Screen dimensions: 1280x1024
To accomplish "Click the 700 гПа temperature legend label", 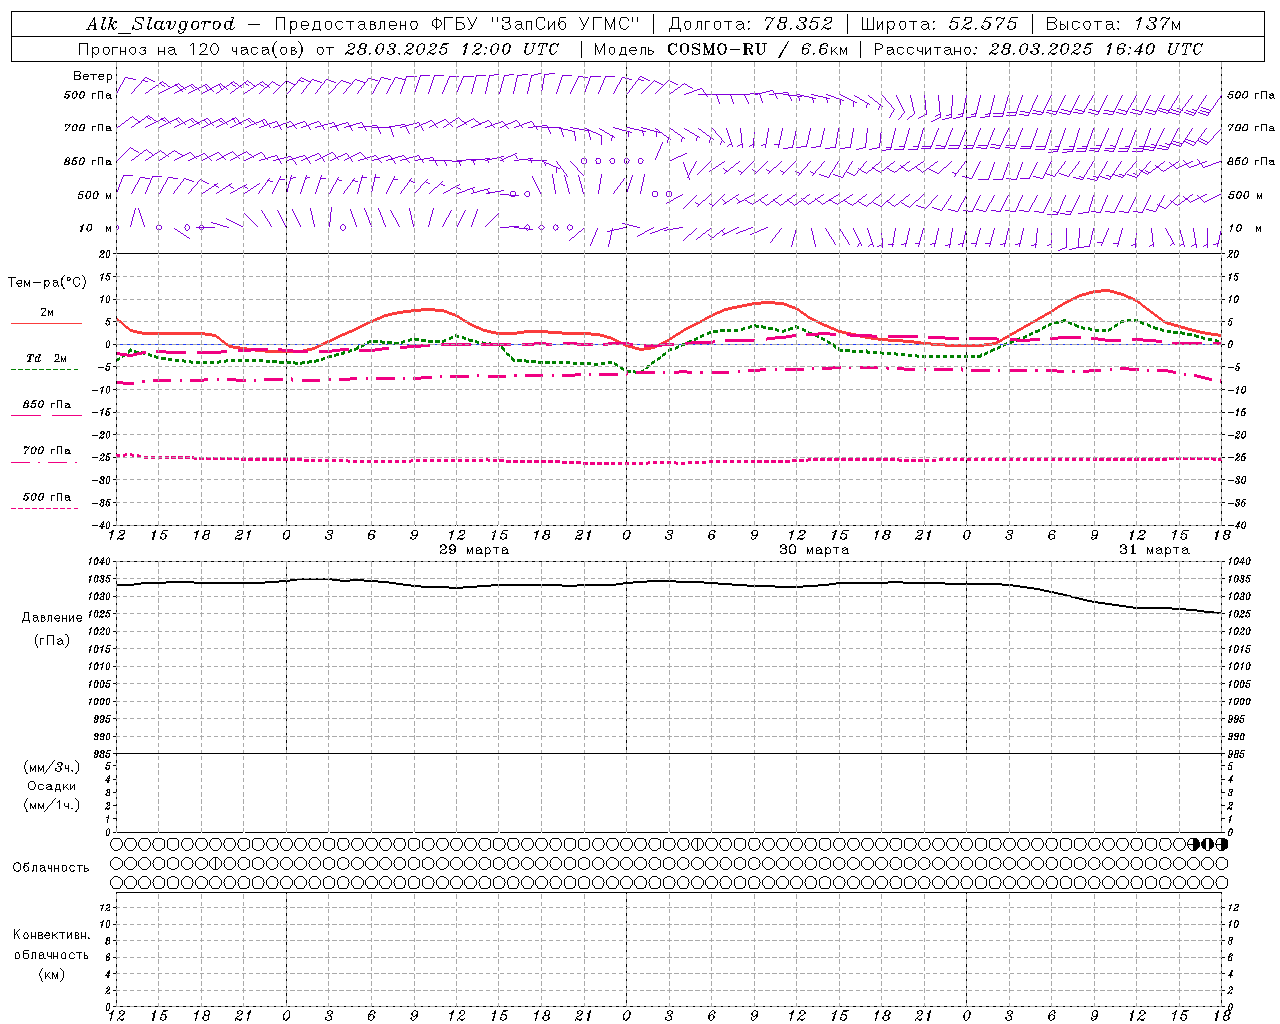I will point(47,451).
